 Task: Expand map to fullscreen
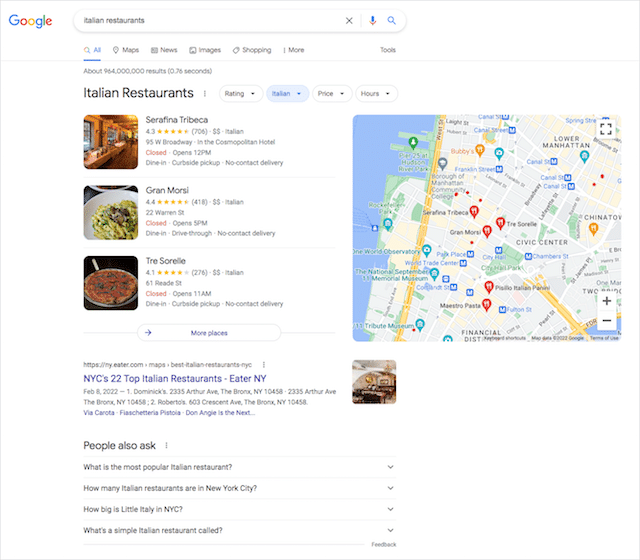coord(606,129)
